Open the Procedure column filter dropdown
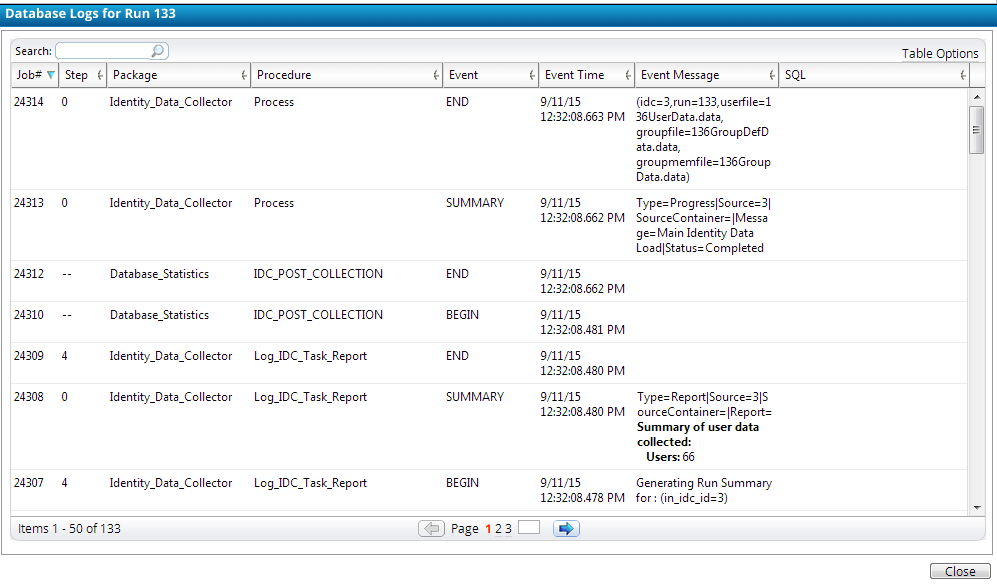Image resolution: width=997 pixels, height=586 pixels. pos(436,74)
